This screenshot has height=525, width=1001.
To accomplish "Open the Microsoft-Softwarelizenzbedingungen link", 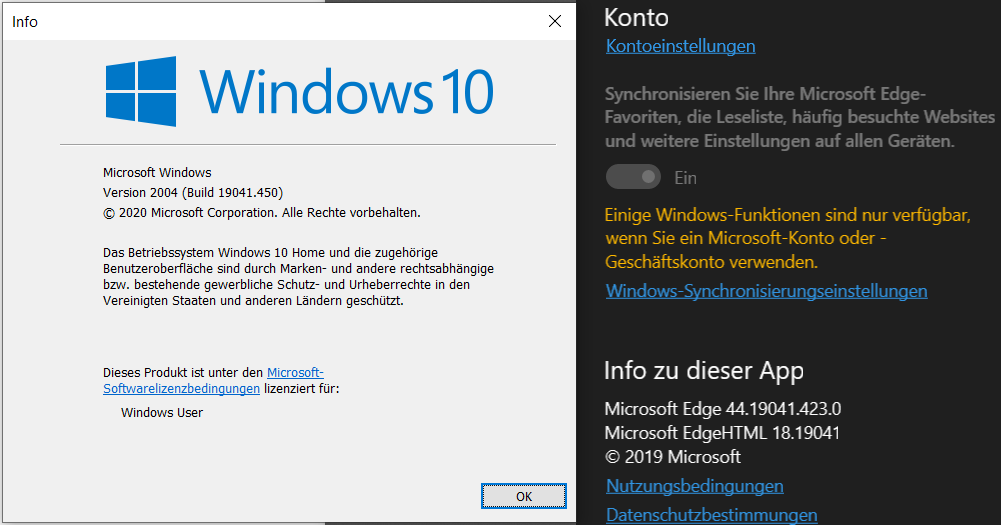I will click(x=213, y=381).
